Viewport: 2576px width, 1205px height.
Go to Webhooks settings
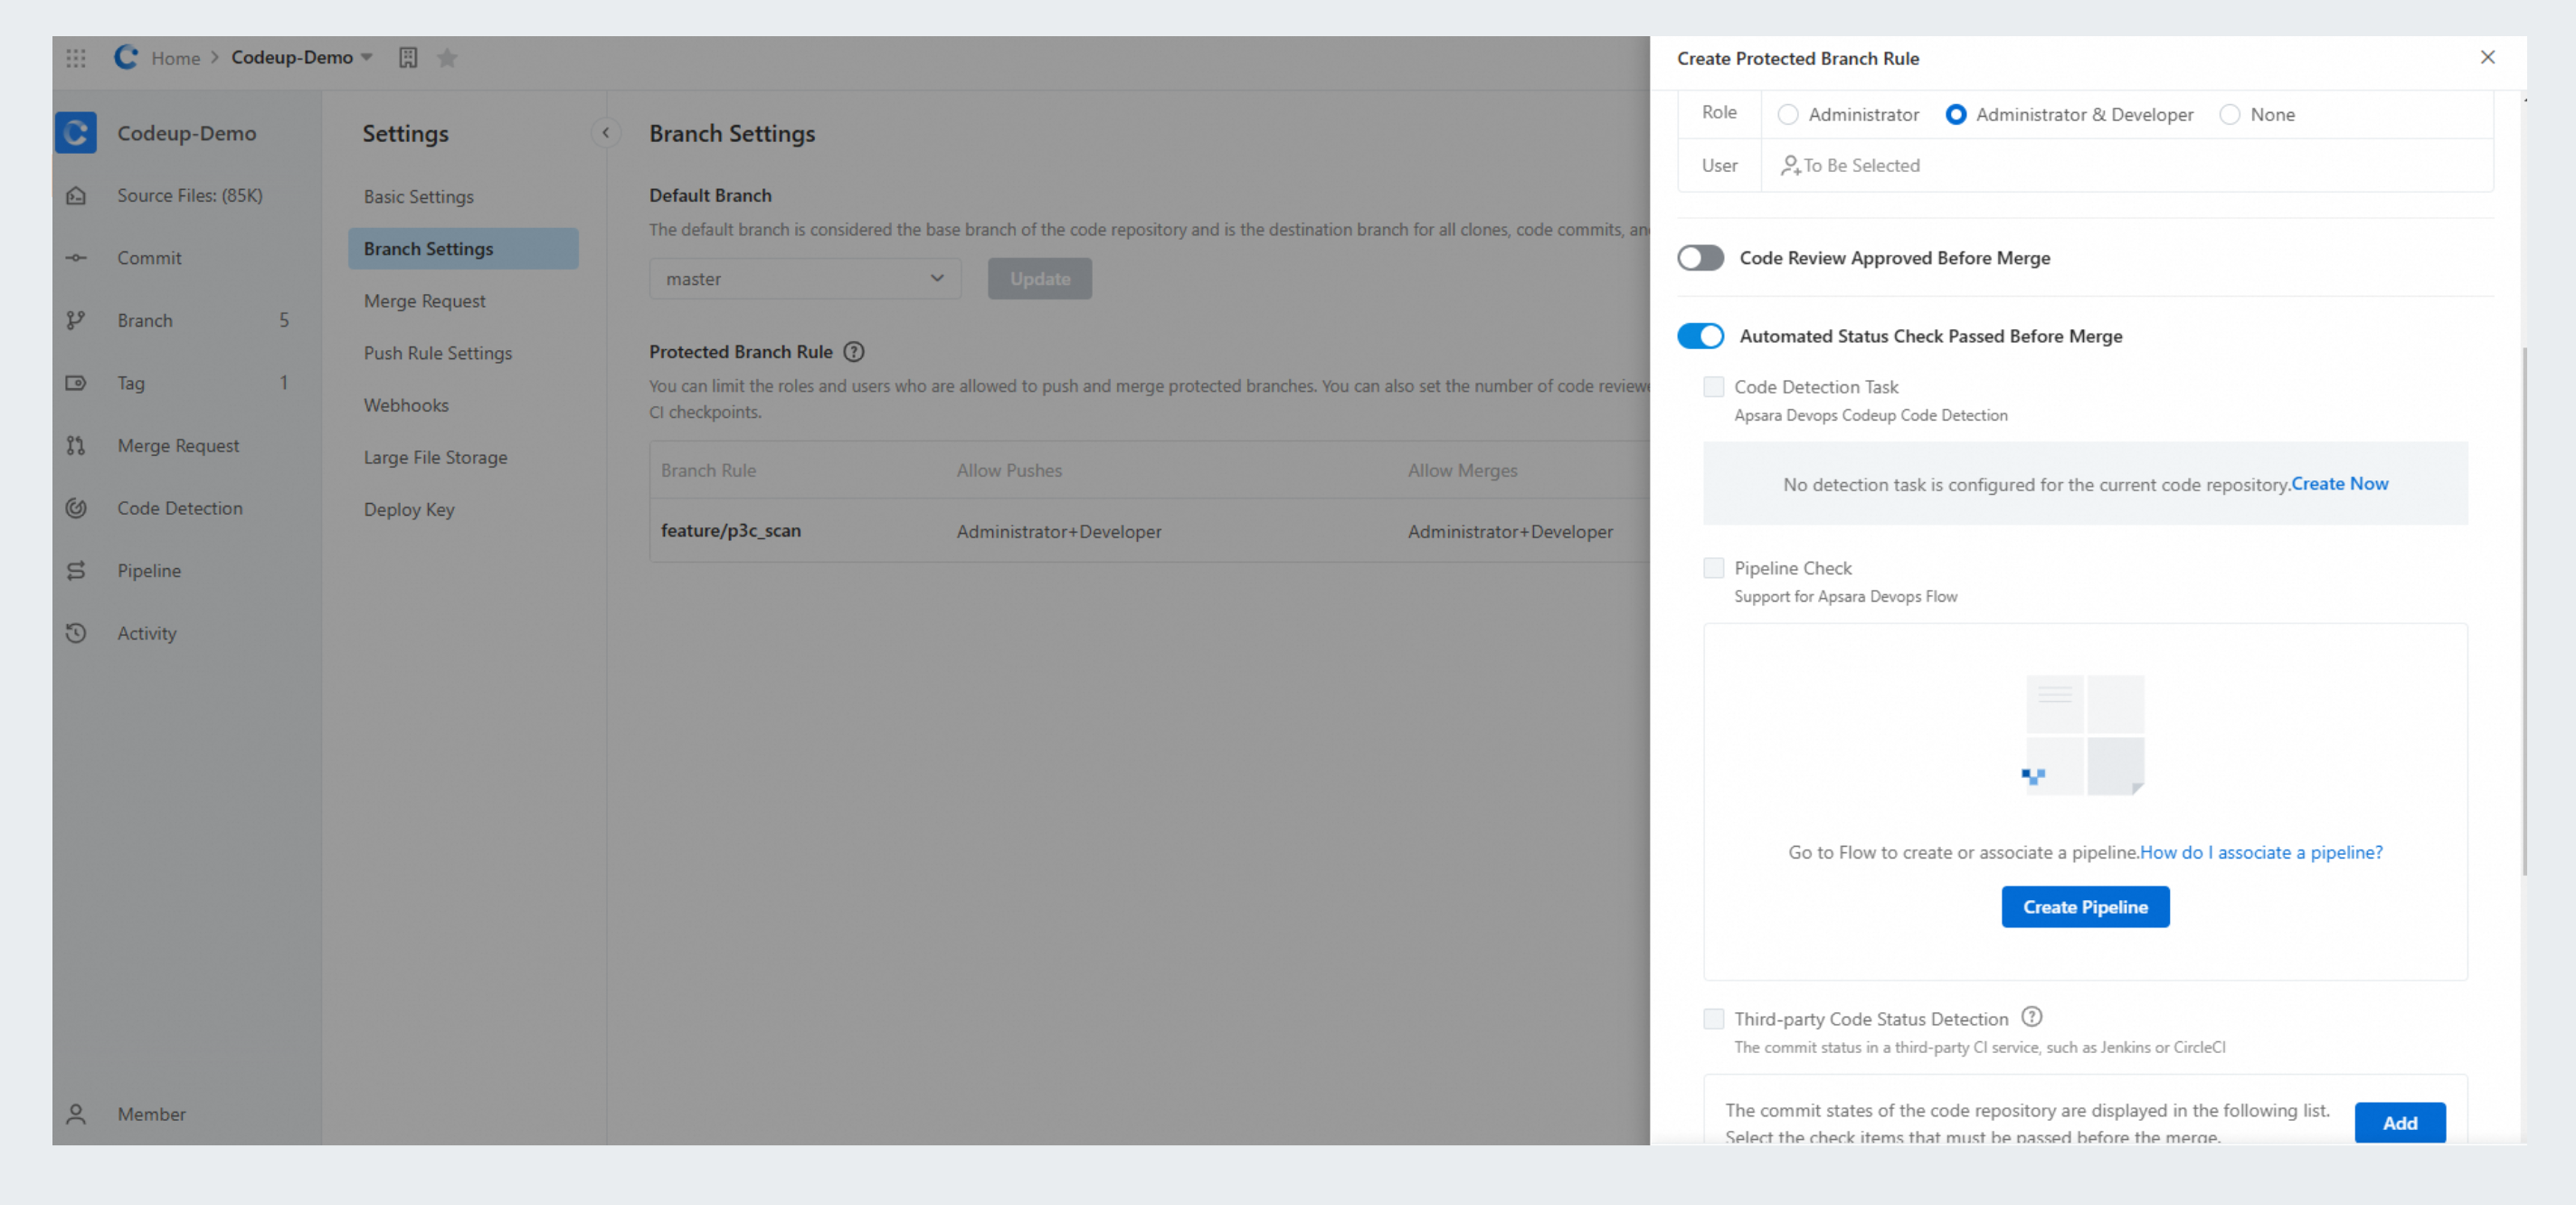tap(406, 405)
